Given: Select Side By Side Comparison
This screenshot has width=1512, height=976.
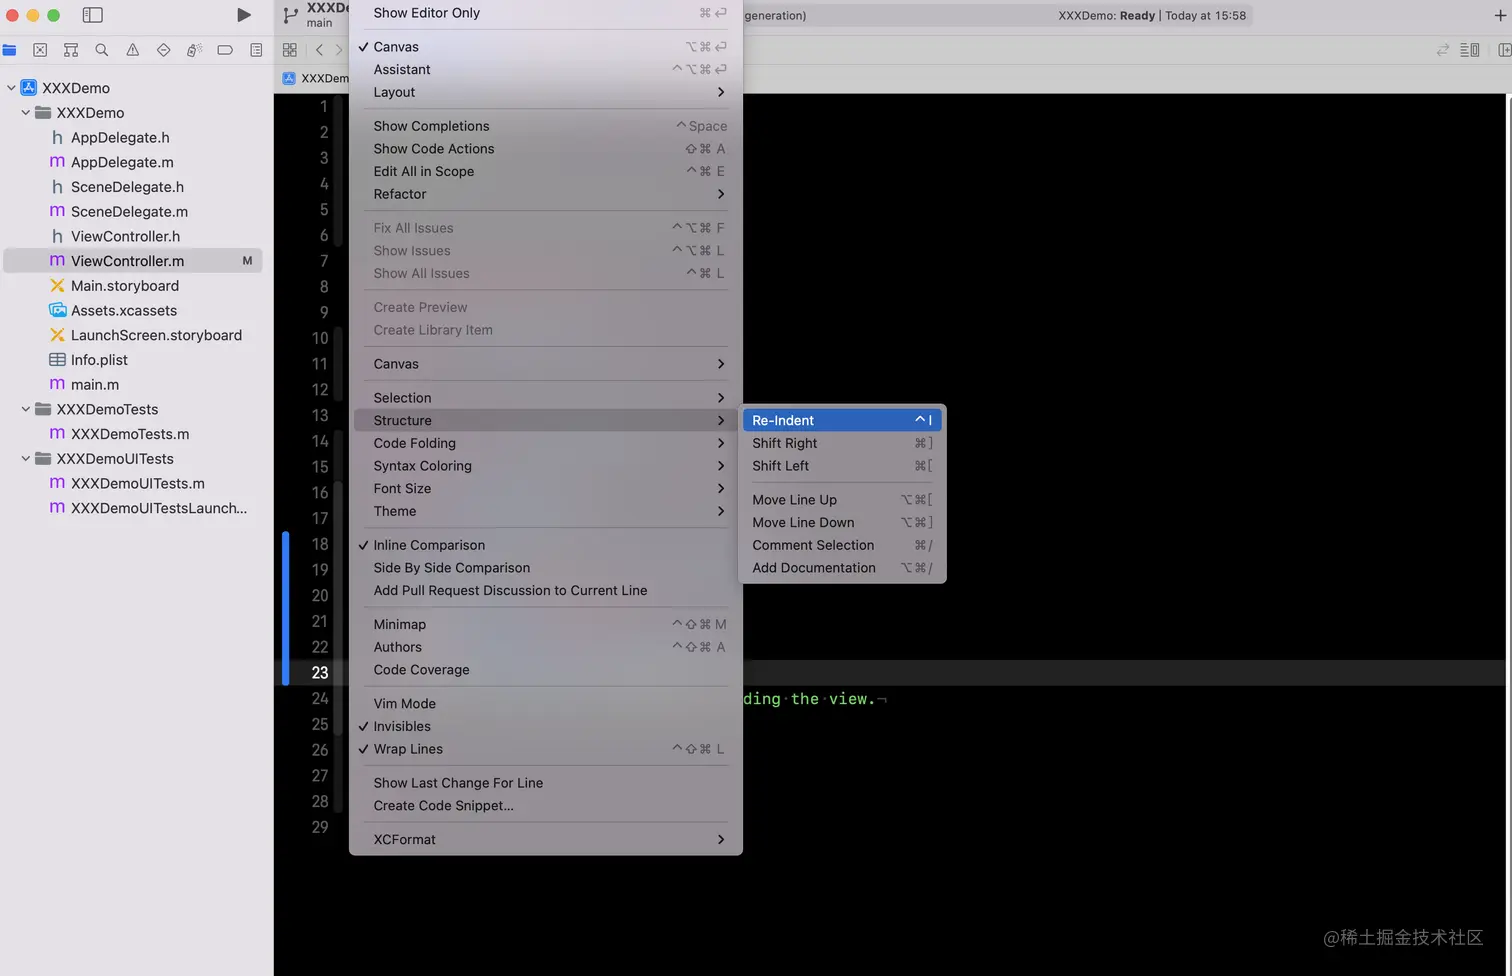Looking at the screenshot, I should click(x=545, y=568).
